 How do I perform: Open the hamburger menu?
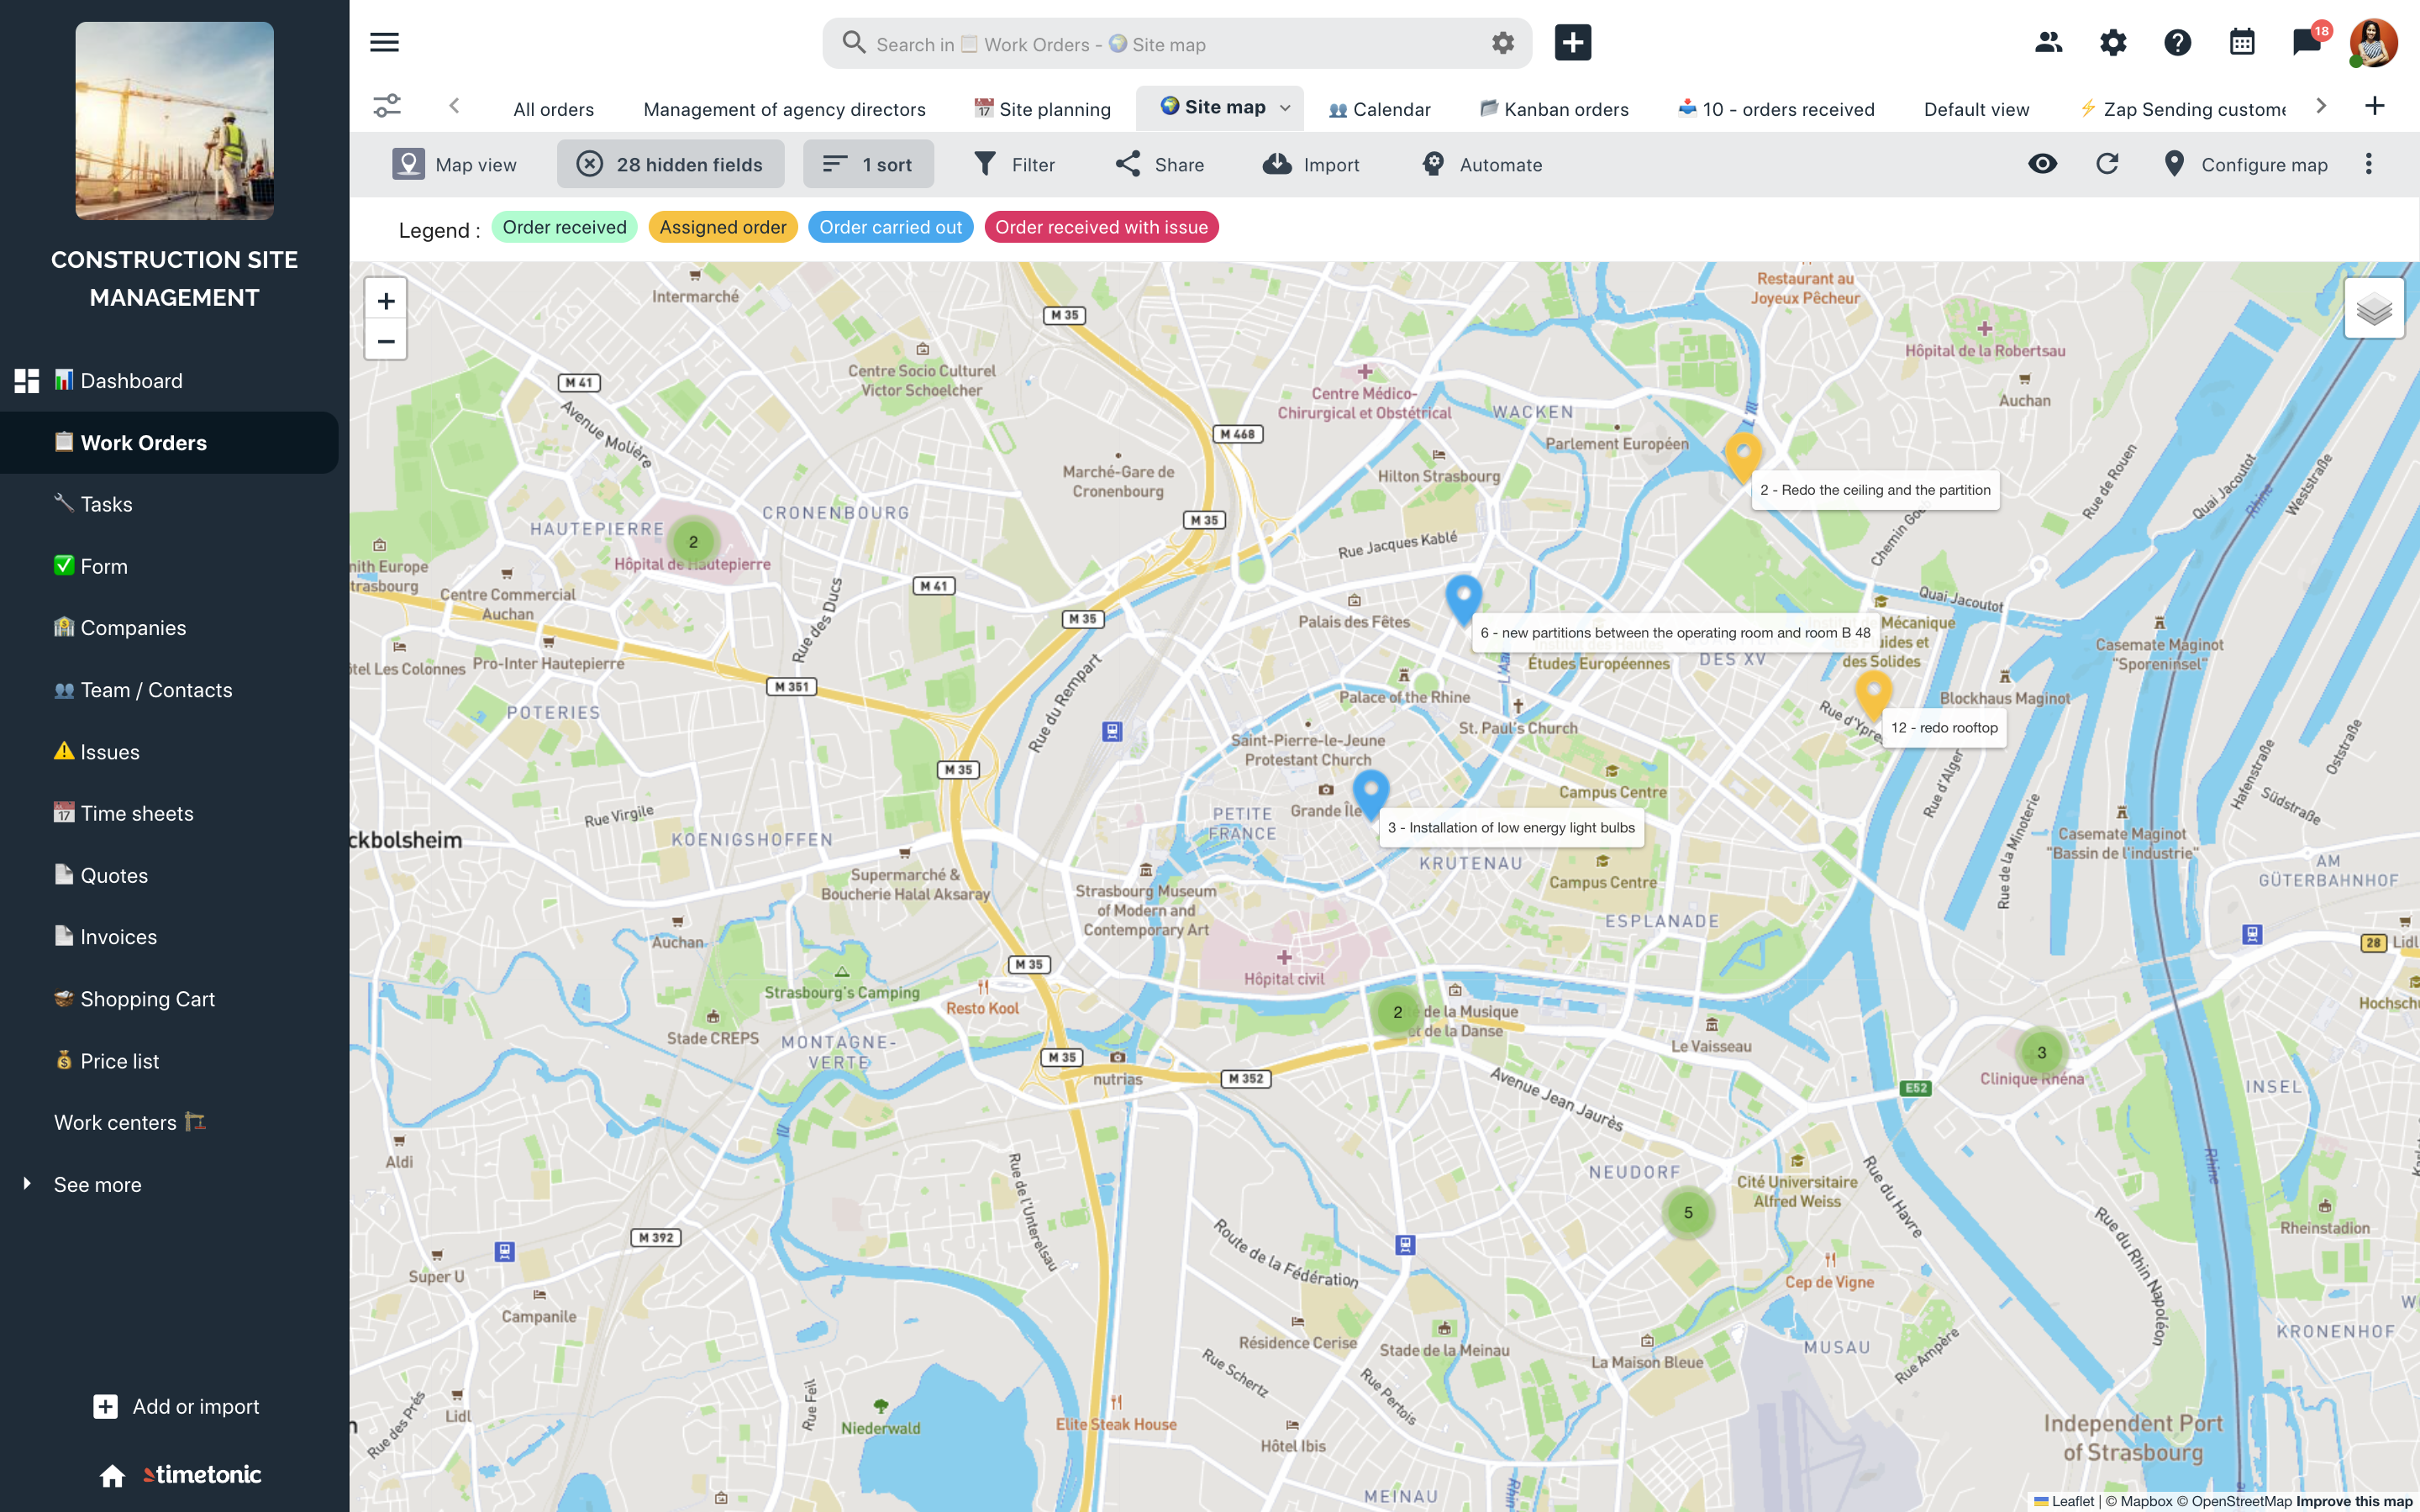(x=384, y=42)
